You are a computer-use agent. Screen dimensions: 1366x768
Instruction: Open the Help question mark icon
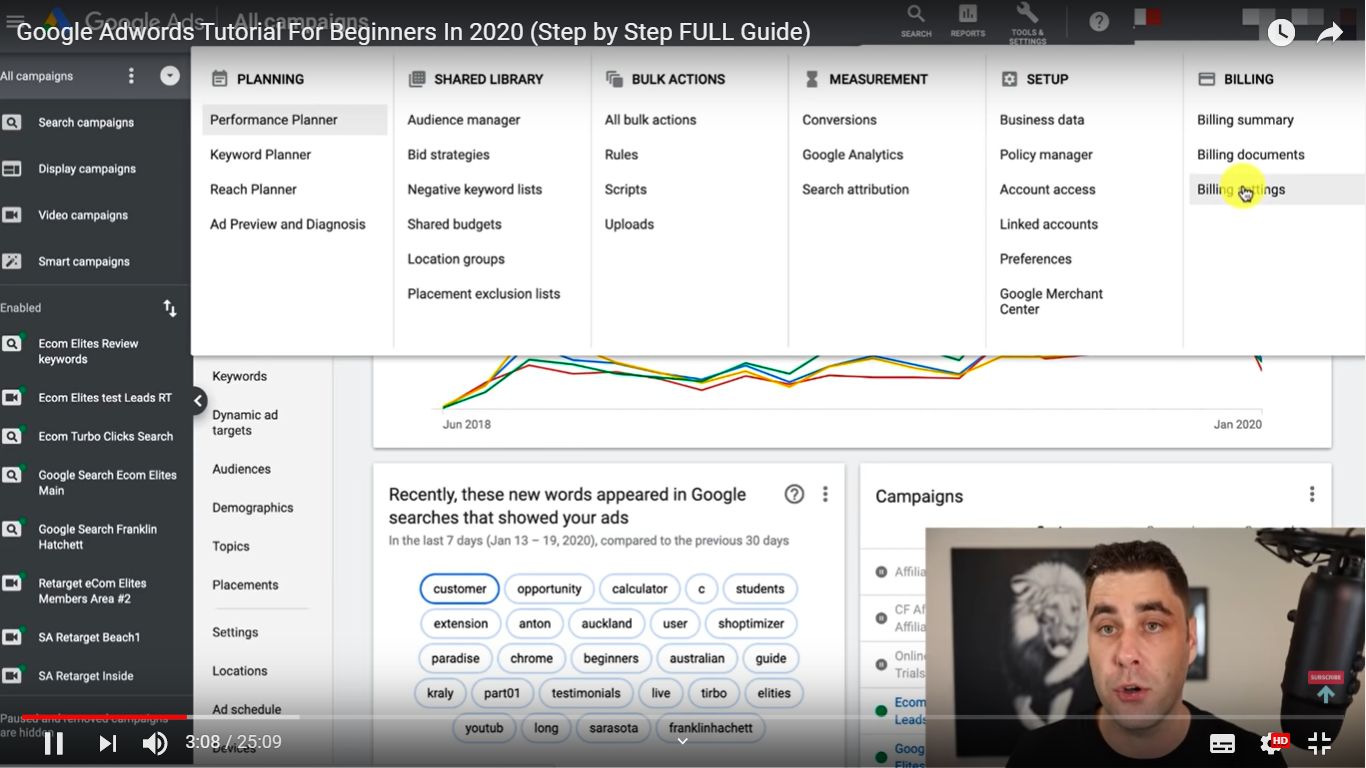click(1099, 21)
